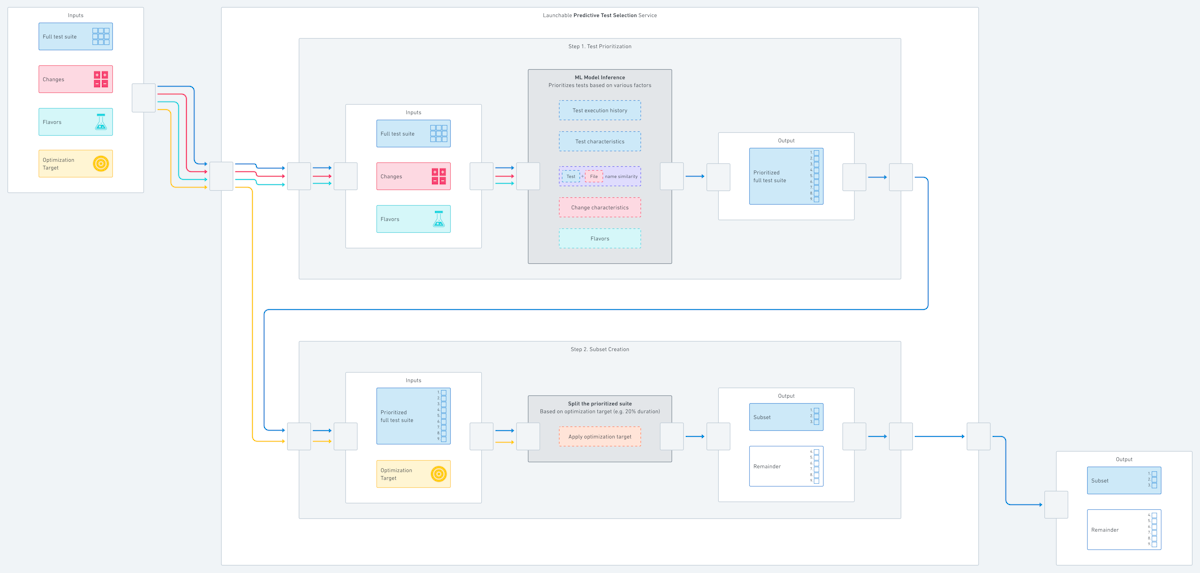Click the 'Inputs' heading inside Step 2
This screenshot has height=573, width=1200.
click(414, 380)
